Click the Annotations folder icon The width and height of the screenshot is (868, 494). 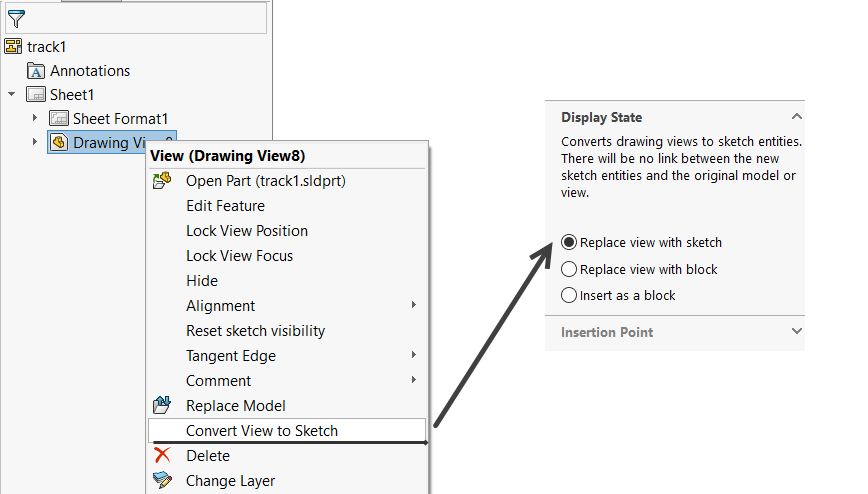pyautogui.click(x=35, y=71)
